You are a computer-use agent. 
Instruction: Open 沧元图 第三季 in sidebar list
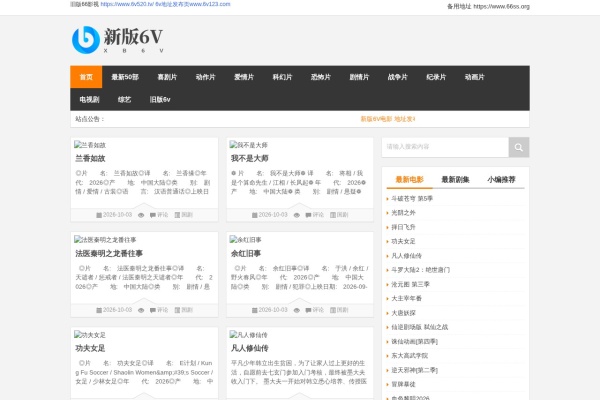pyautogui.click(x=411, y=284)
